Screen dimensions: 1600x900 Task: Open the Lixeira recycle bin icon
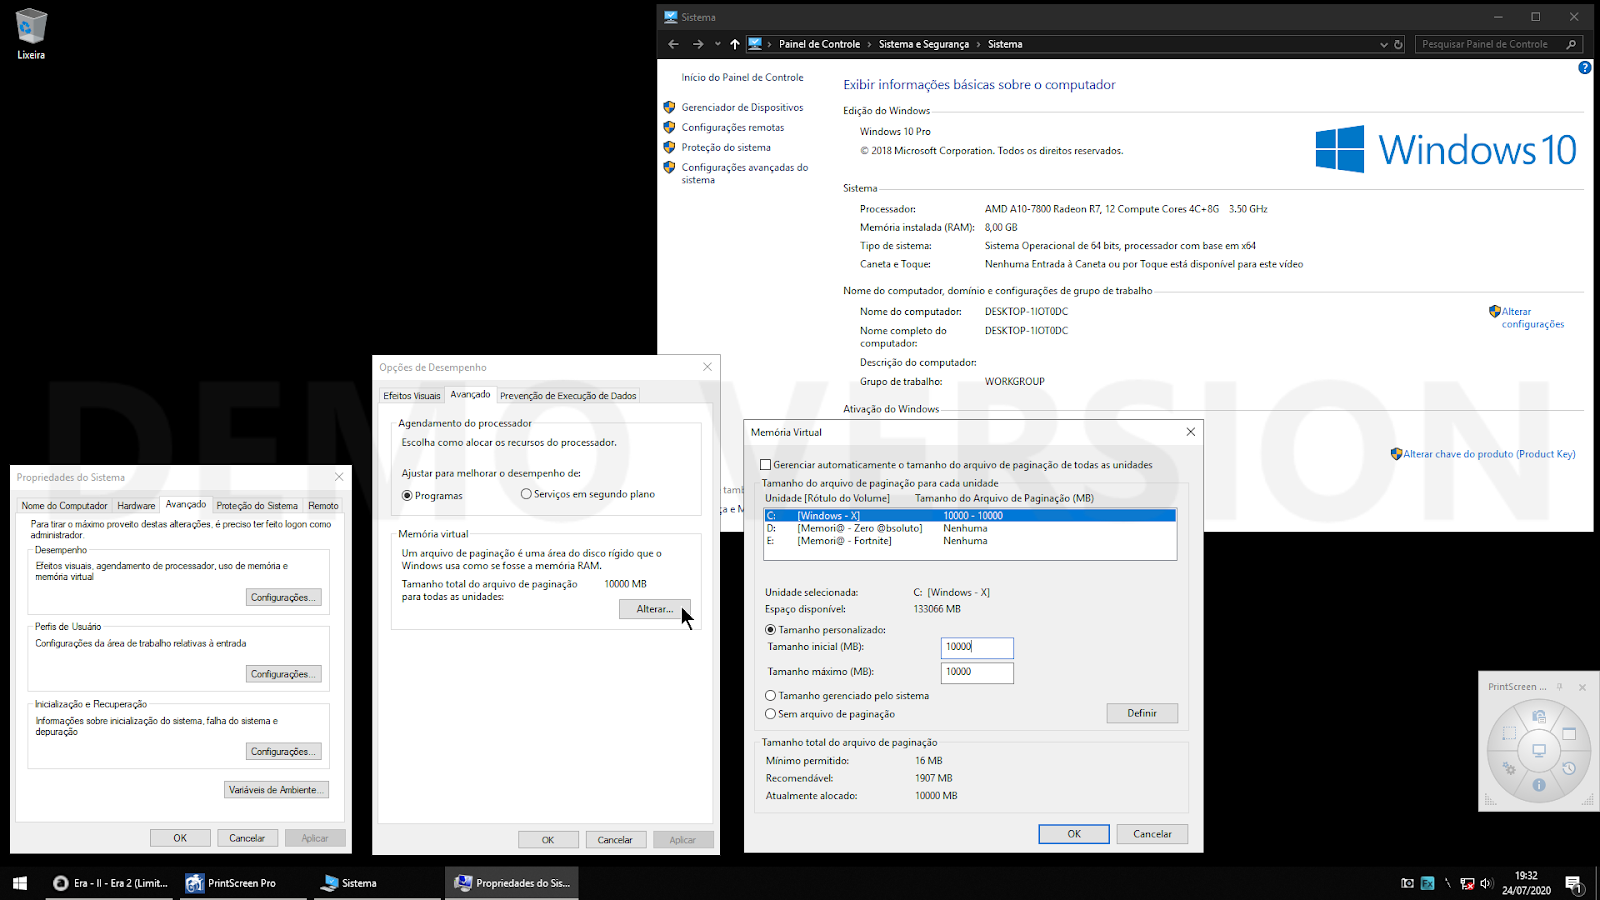click(31, 34)
